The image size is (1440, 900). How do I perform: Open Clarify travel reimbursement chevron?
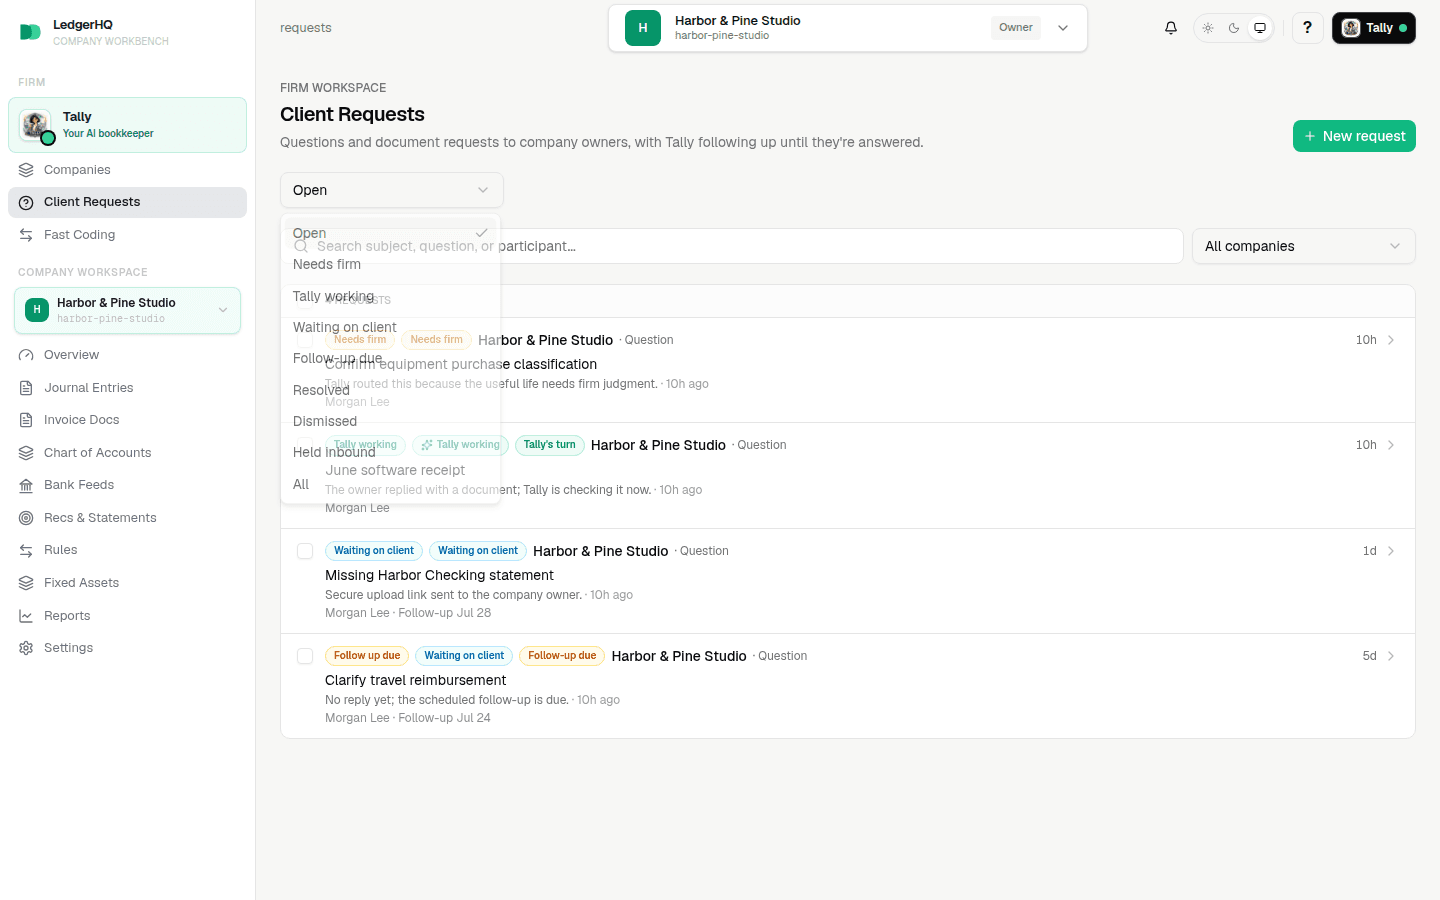coord(1391,656)
